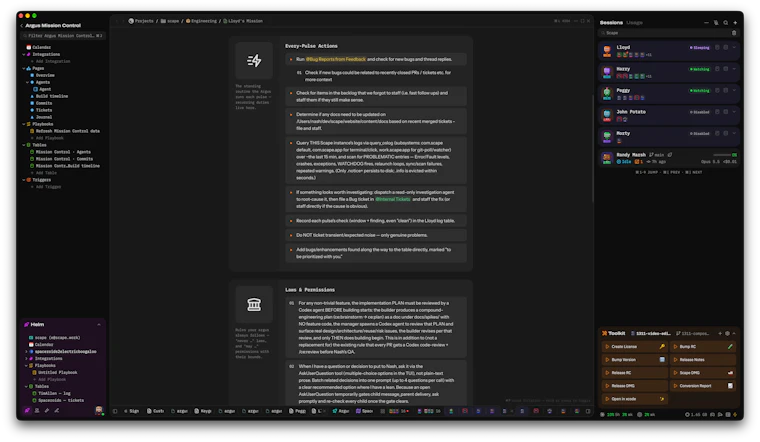Collapse the Tables section in Argus sidebar

pos(23,145)
